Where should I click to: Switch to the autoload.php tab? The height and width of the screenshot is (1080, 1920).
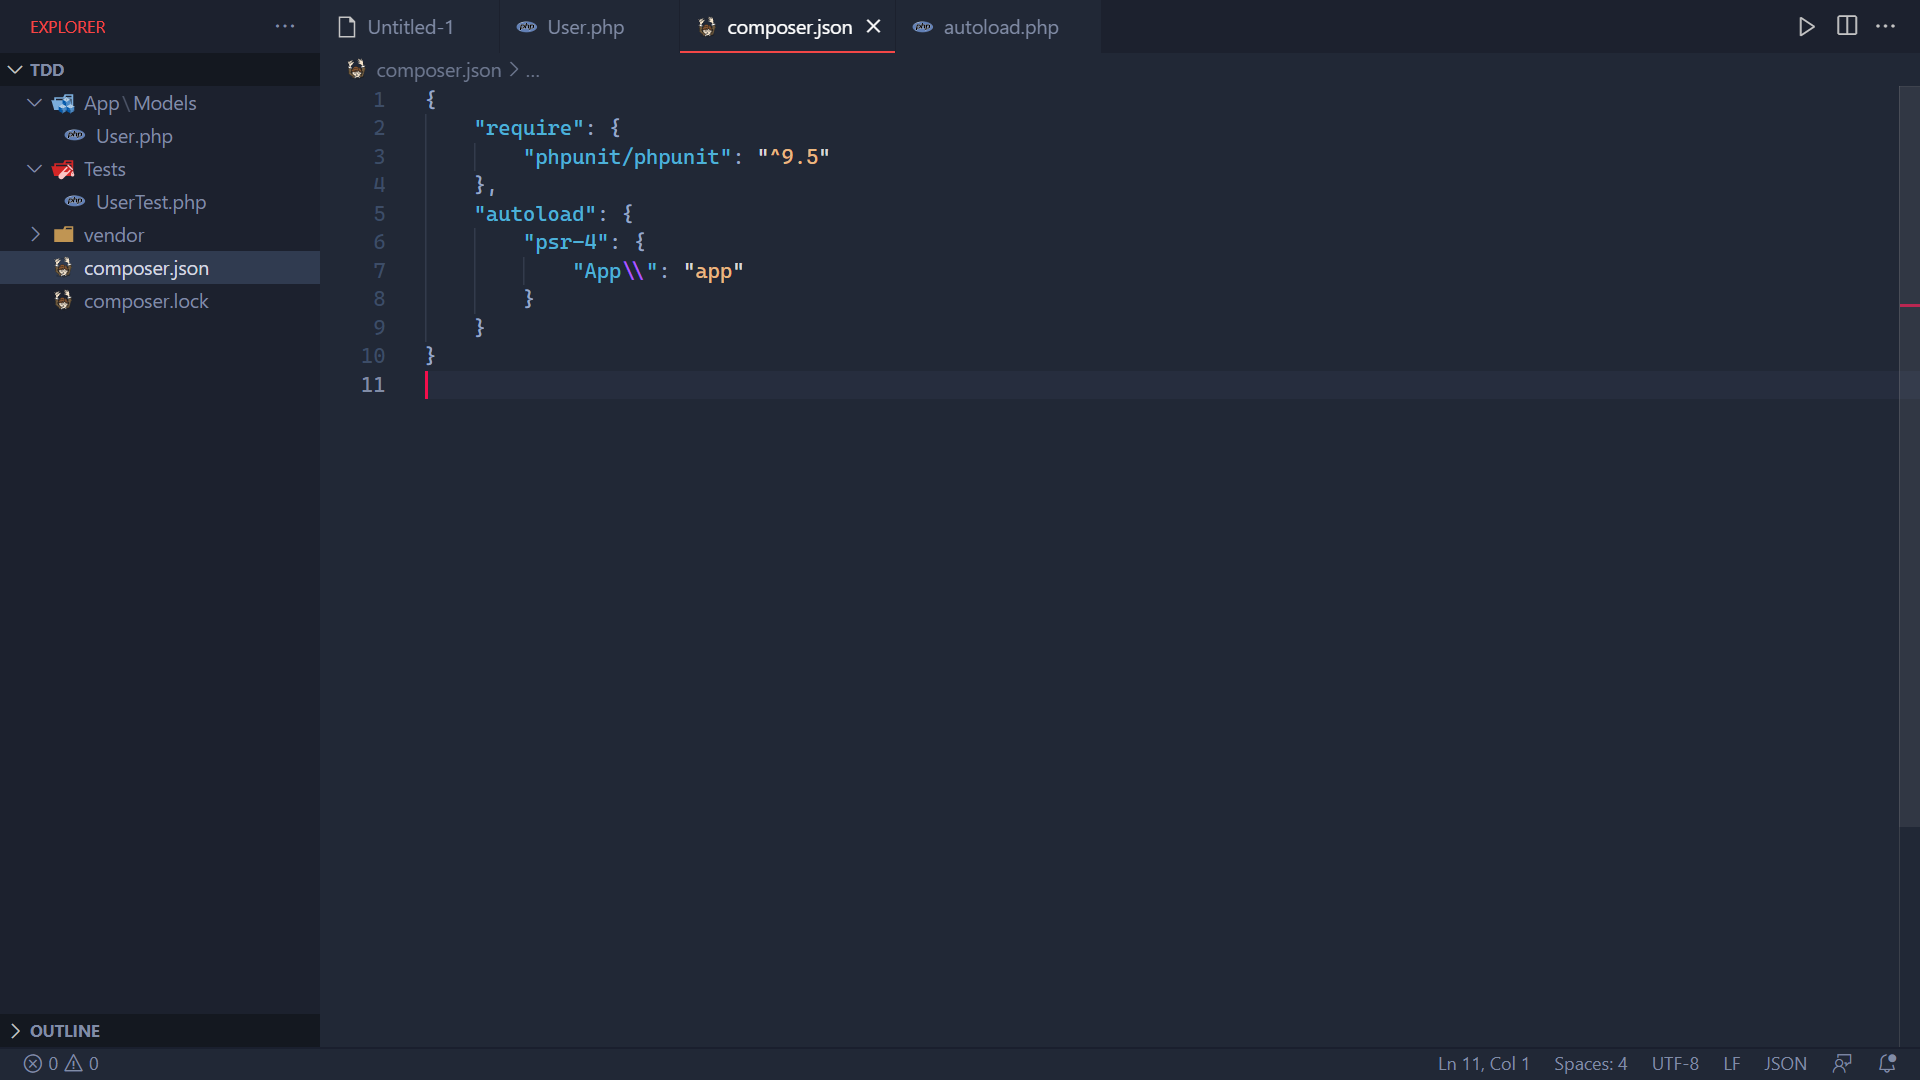1001,27
